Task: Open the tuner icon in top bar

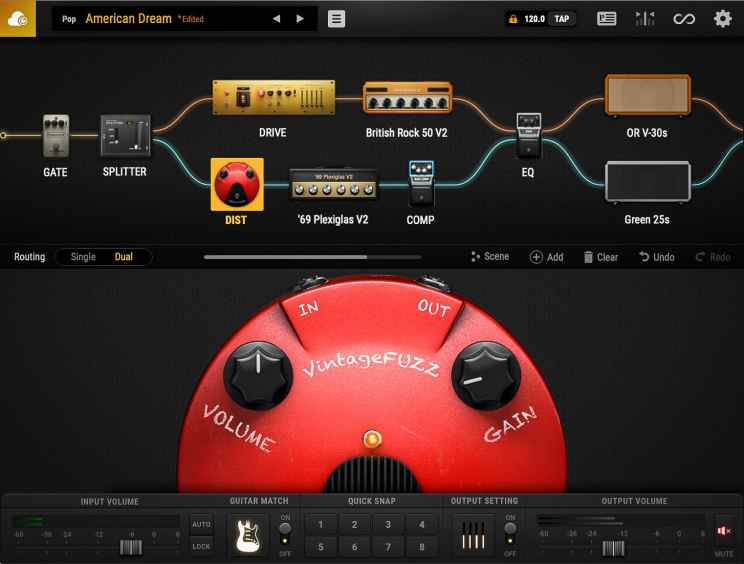Action: tap(645, 19)
